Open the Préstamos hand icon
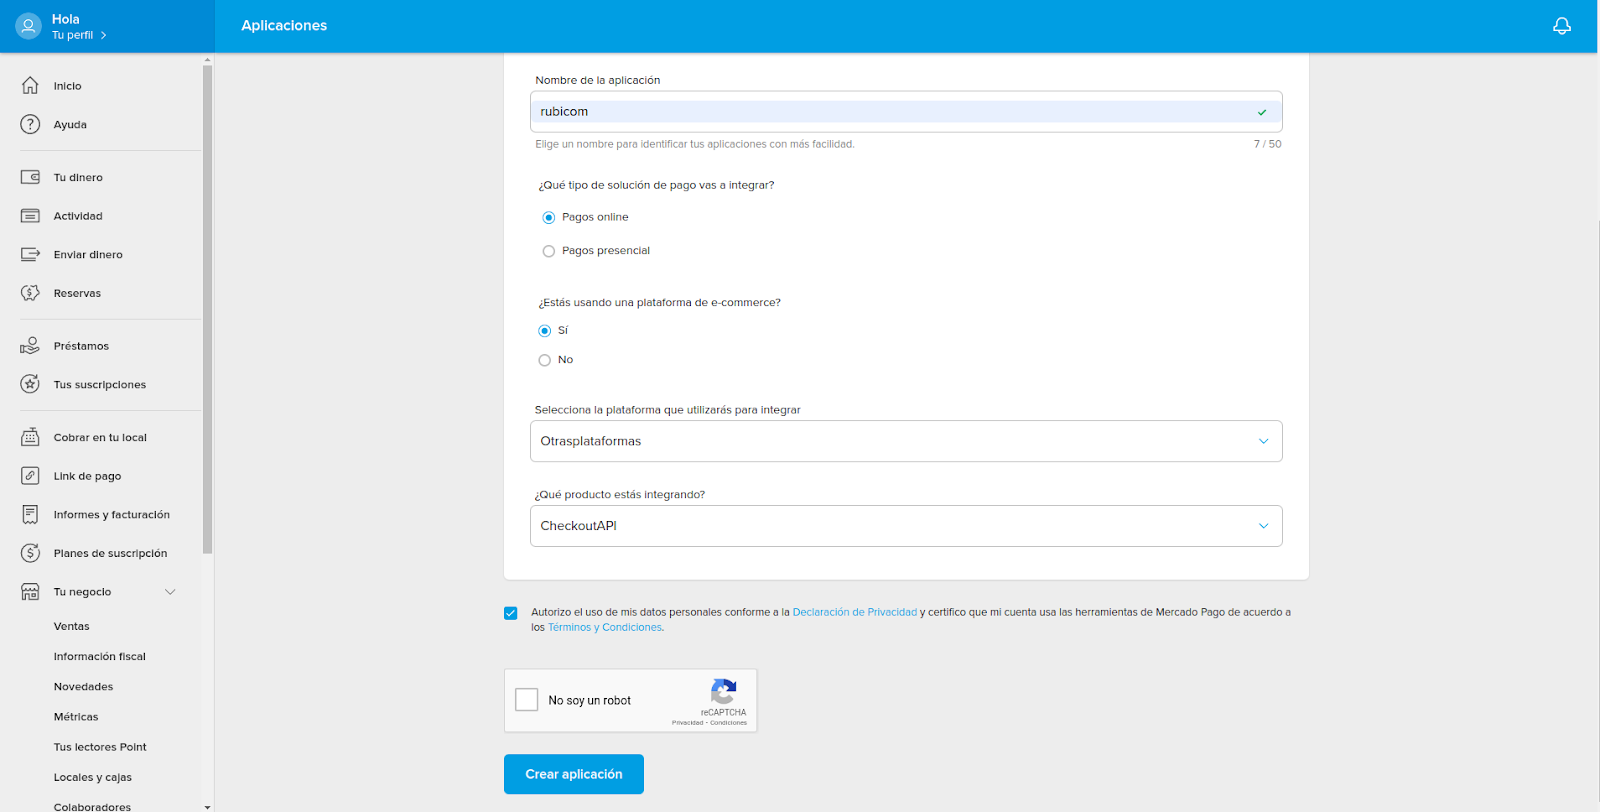1600x812 pixels. click(x=31, y=346)
